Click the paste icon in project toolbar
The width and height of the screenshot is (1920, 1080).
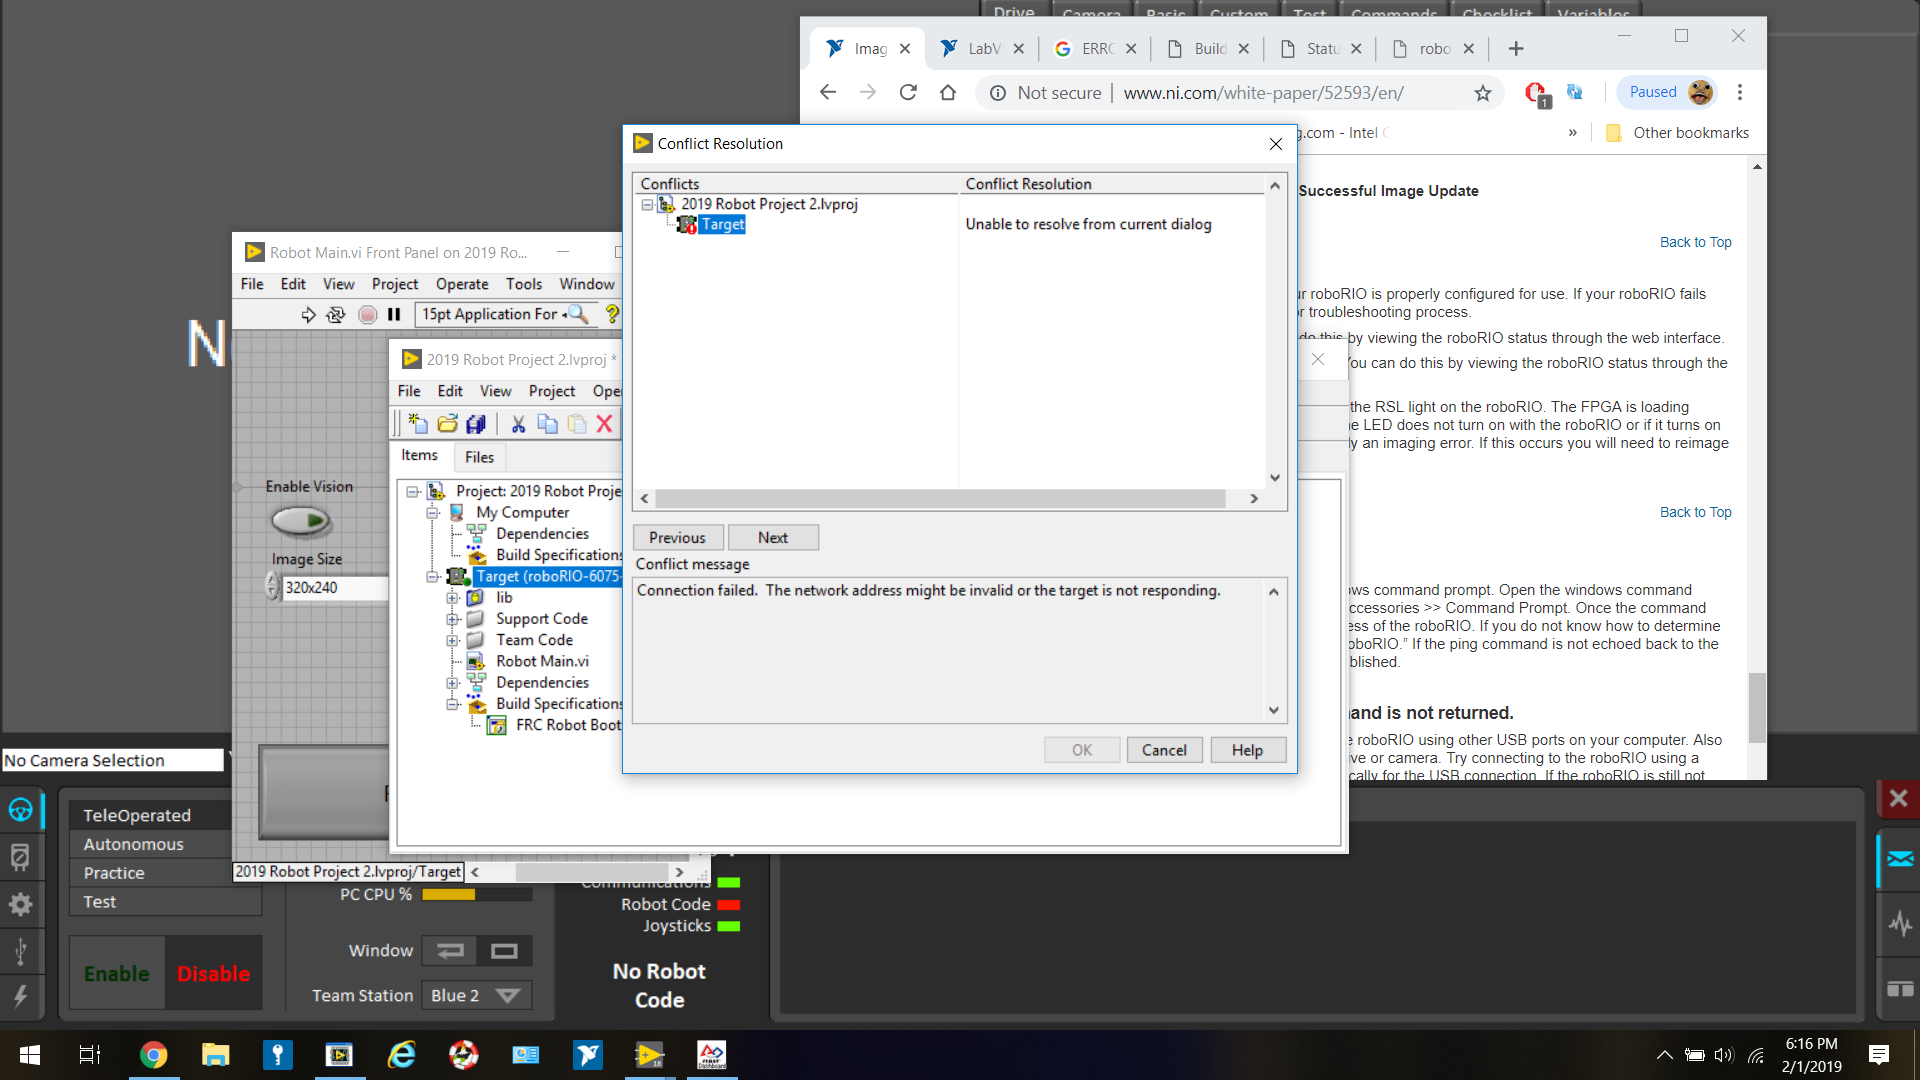(576, 422)
